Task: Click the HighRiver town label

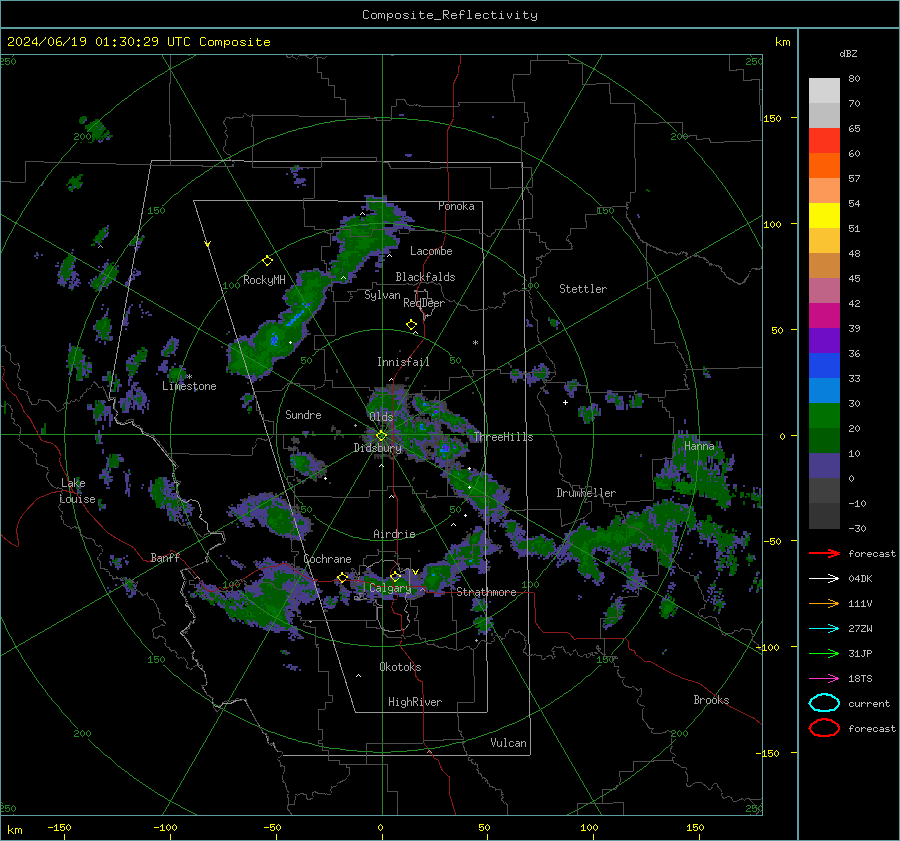Action: click(414, 702)
